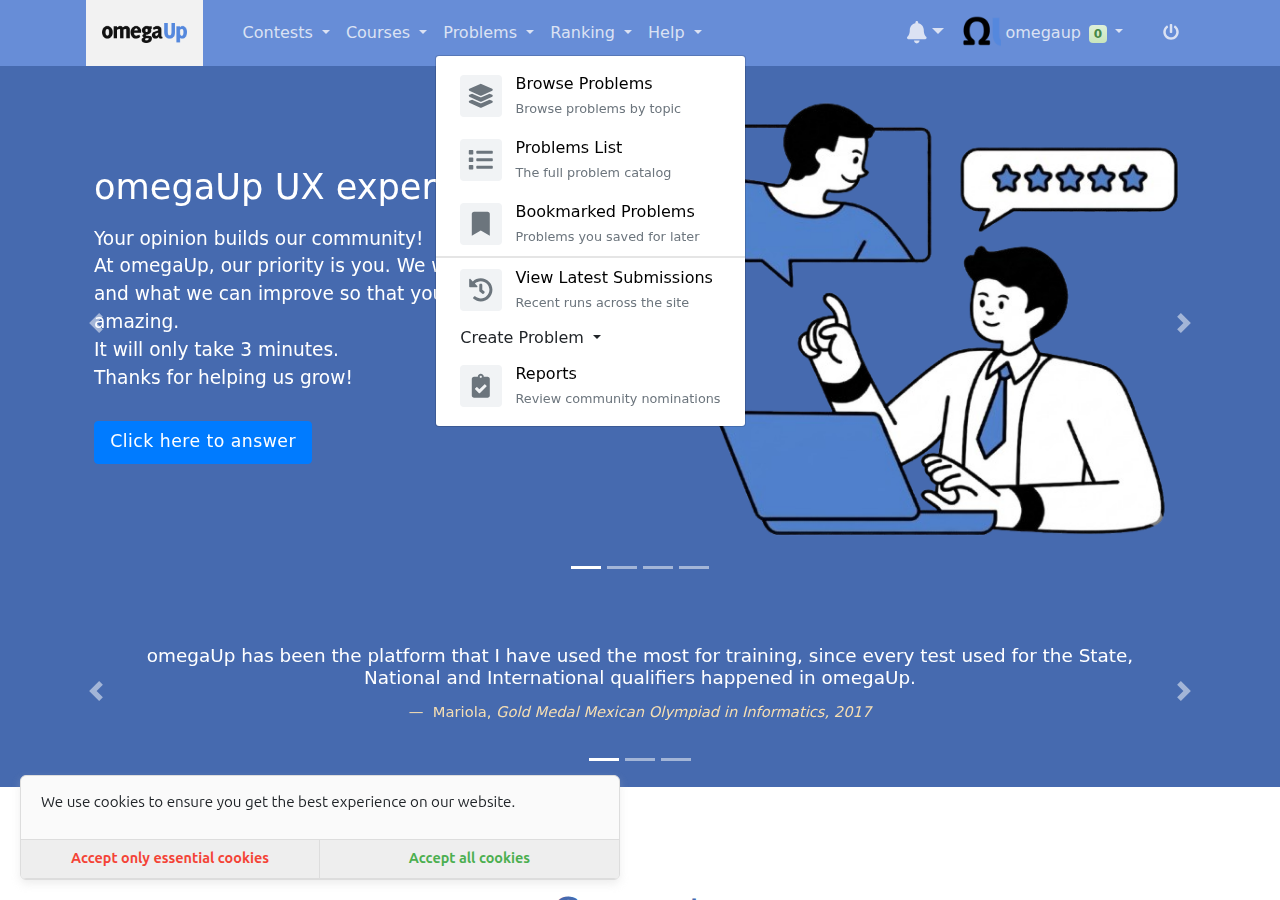Click the power logout icon
The height and width of the screenshot is (900, 1280).
[1171, 32]
